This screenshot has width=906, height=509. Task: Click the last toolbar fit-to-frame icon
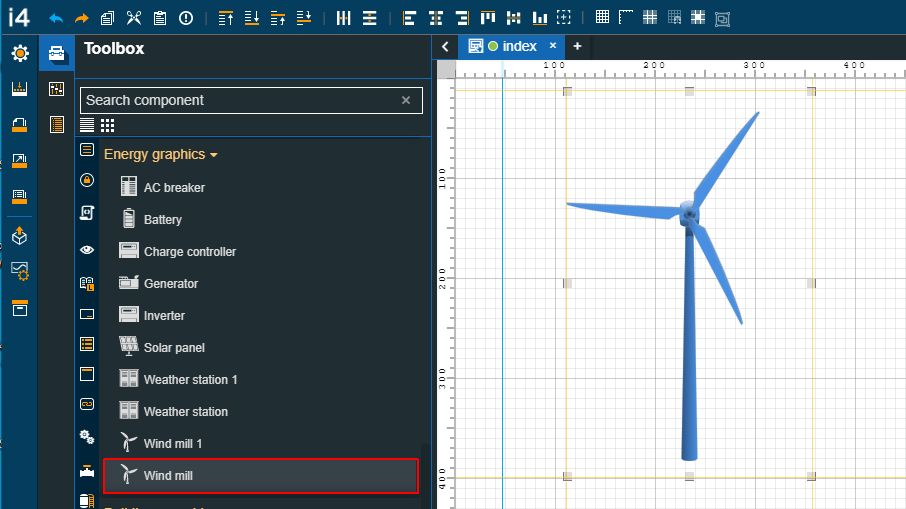[x=722, y=19]
